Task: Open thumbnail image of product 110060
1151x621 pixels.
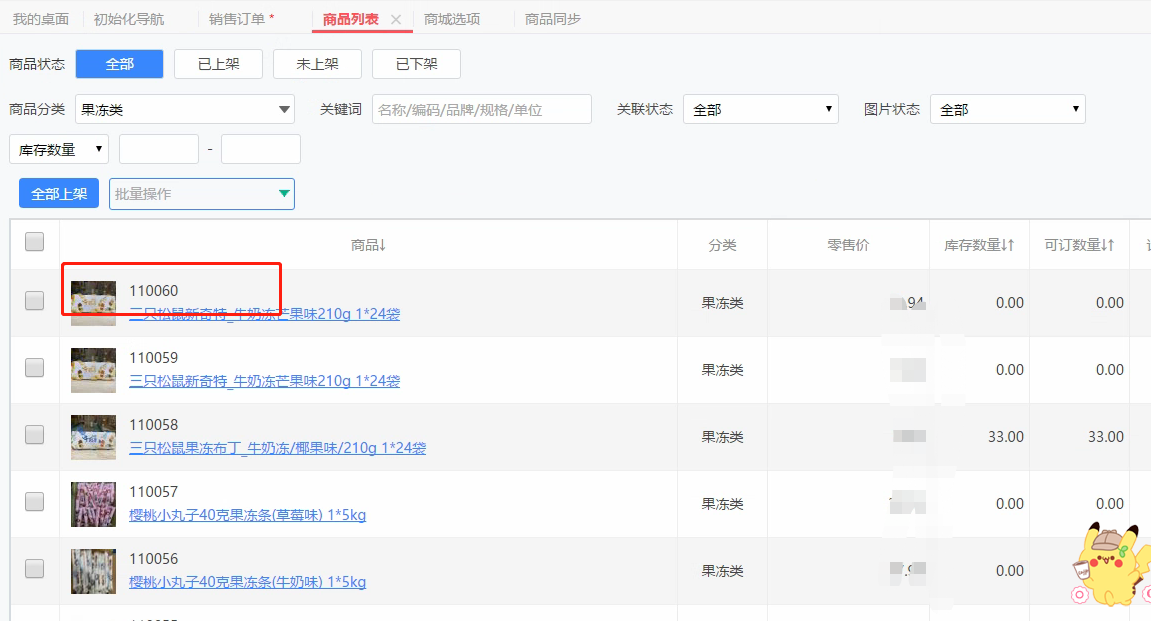Action: coord(93,303)
